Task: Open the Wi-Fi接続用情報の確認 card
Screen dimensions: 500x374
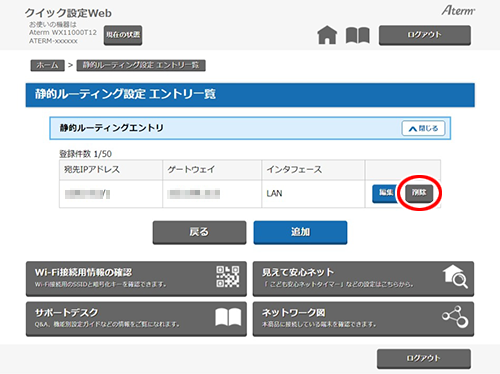Action: (x=136, y=279)
